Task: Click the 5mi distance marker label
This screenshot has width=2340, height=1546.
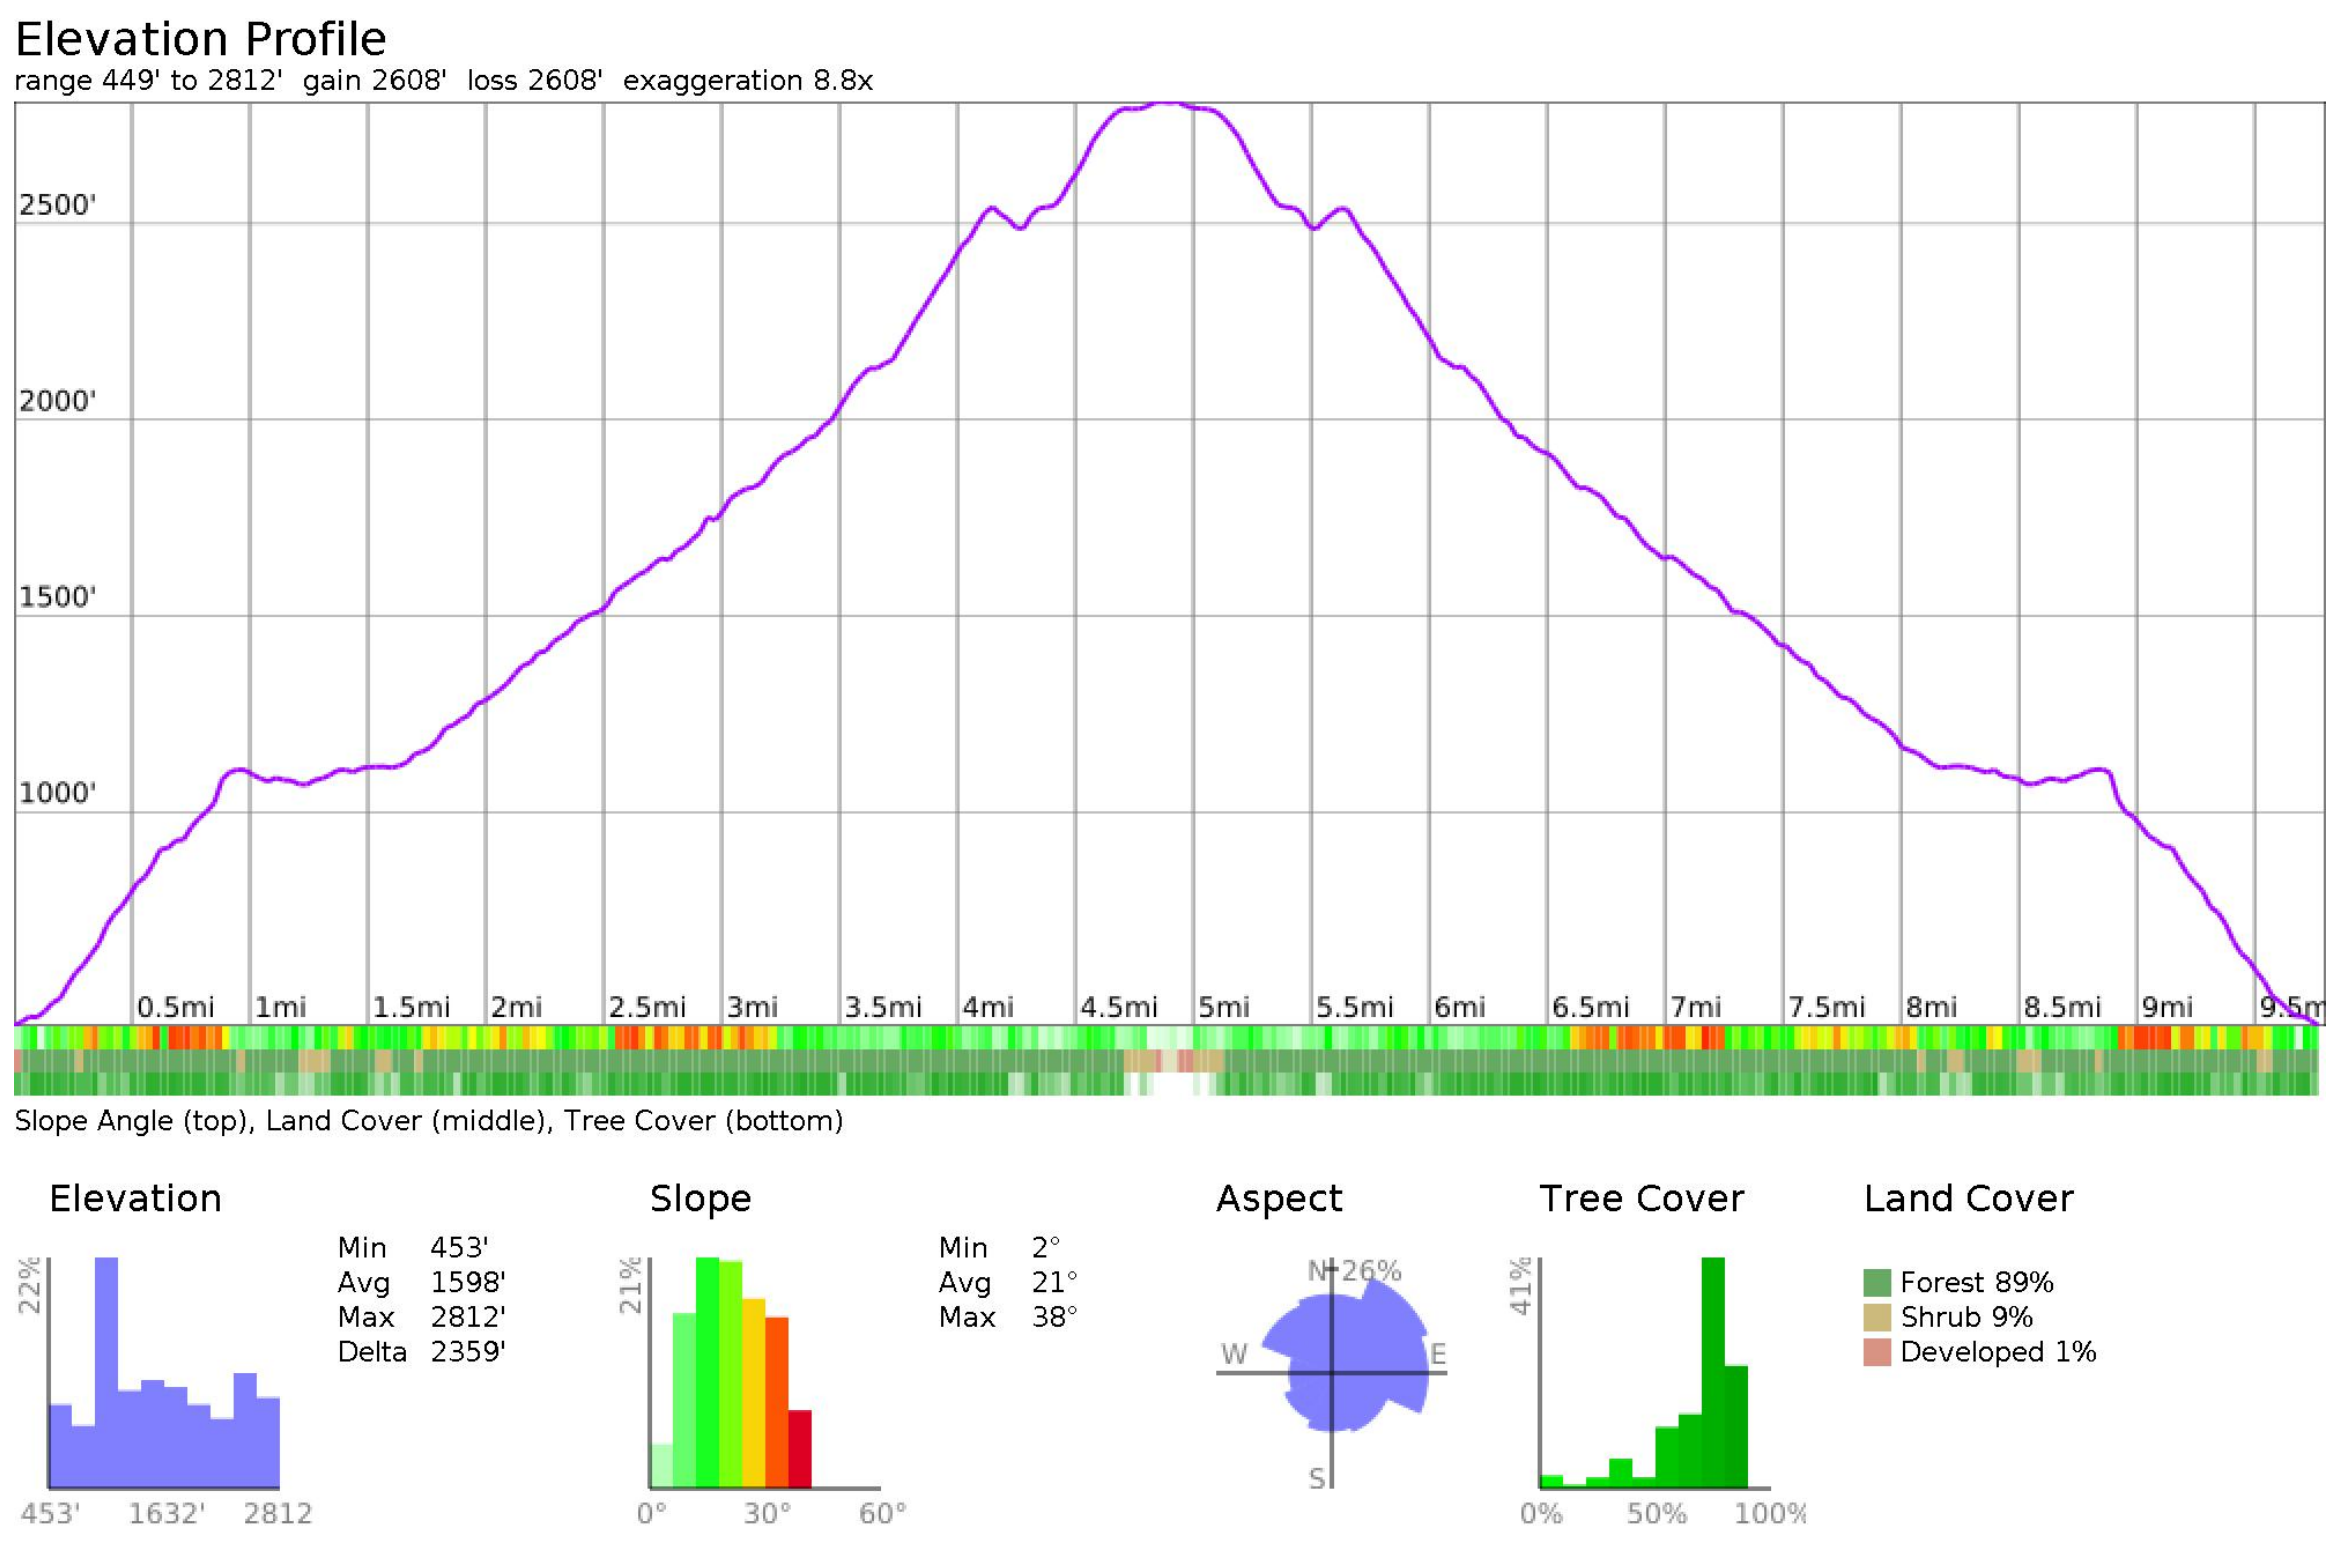Action: pyautogui.click(x=1223, y=1007)
